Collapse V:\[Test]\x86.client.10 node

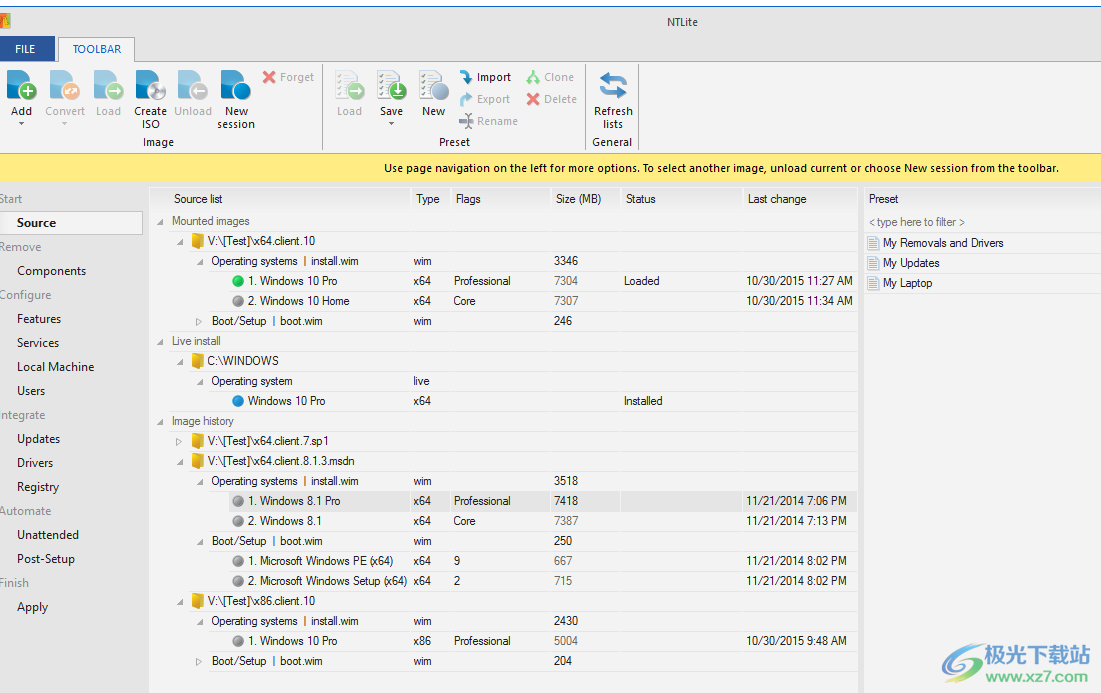180,602
